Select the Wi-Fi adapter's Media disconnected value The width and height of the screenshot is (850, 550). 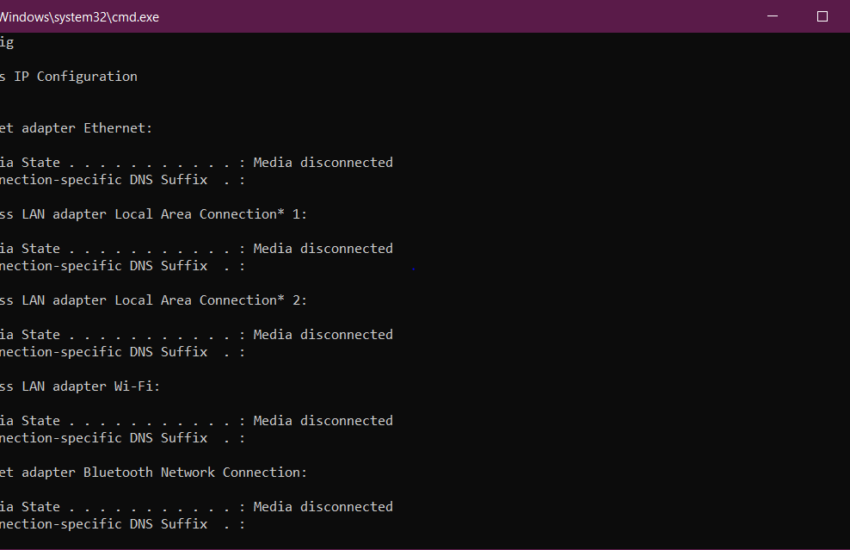[x=323, y=421]
